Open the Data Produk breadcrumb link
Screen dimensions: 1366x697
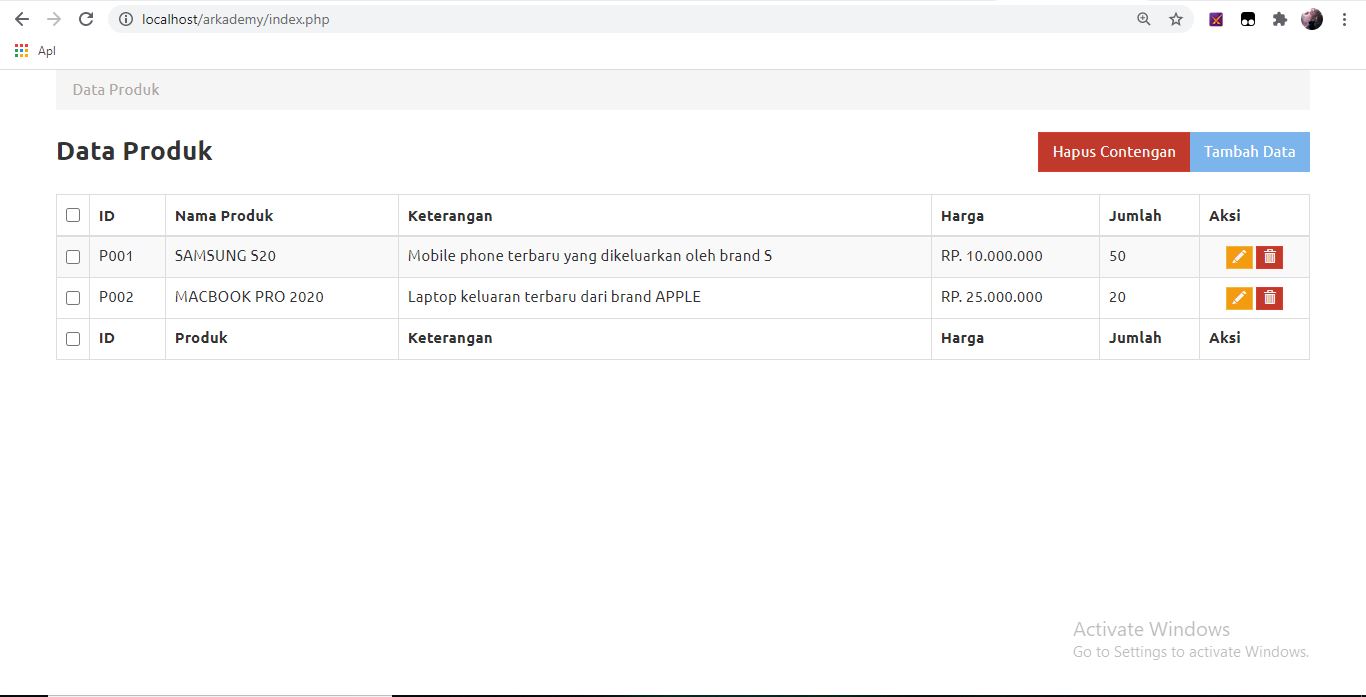pyautogui.click(x=115, y=89)
